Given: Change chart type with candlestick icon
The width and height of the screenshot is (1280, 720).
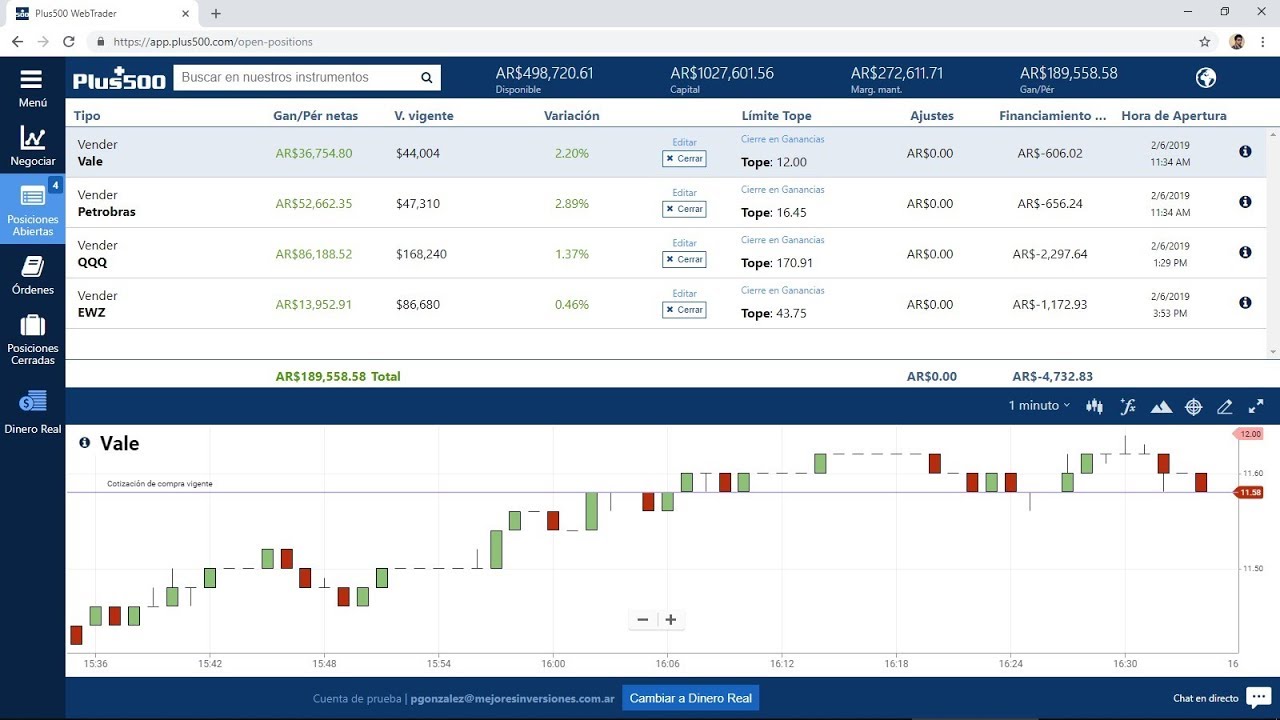Looking at the screenshot, I should pyautogui.click(x=1095, y=406).
